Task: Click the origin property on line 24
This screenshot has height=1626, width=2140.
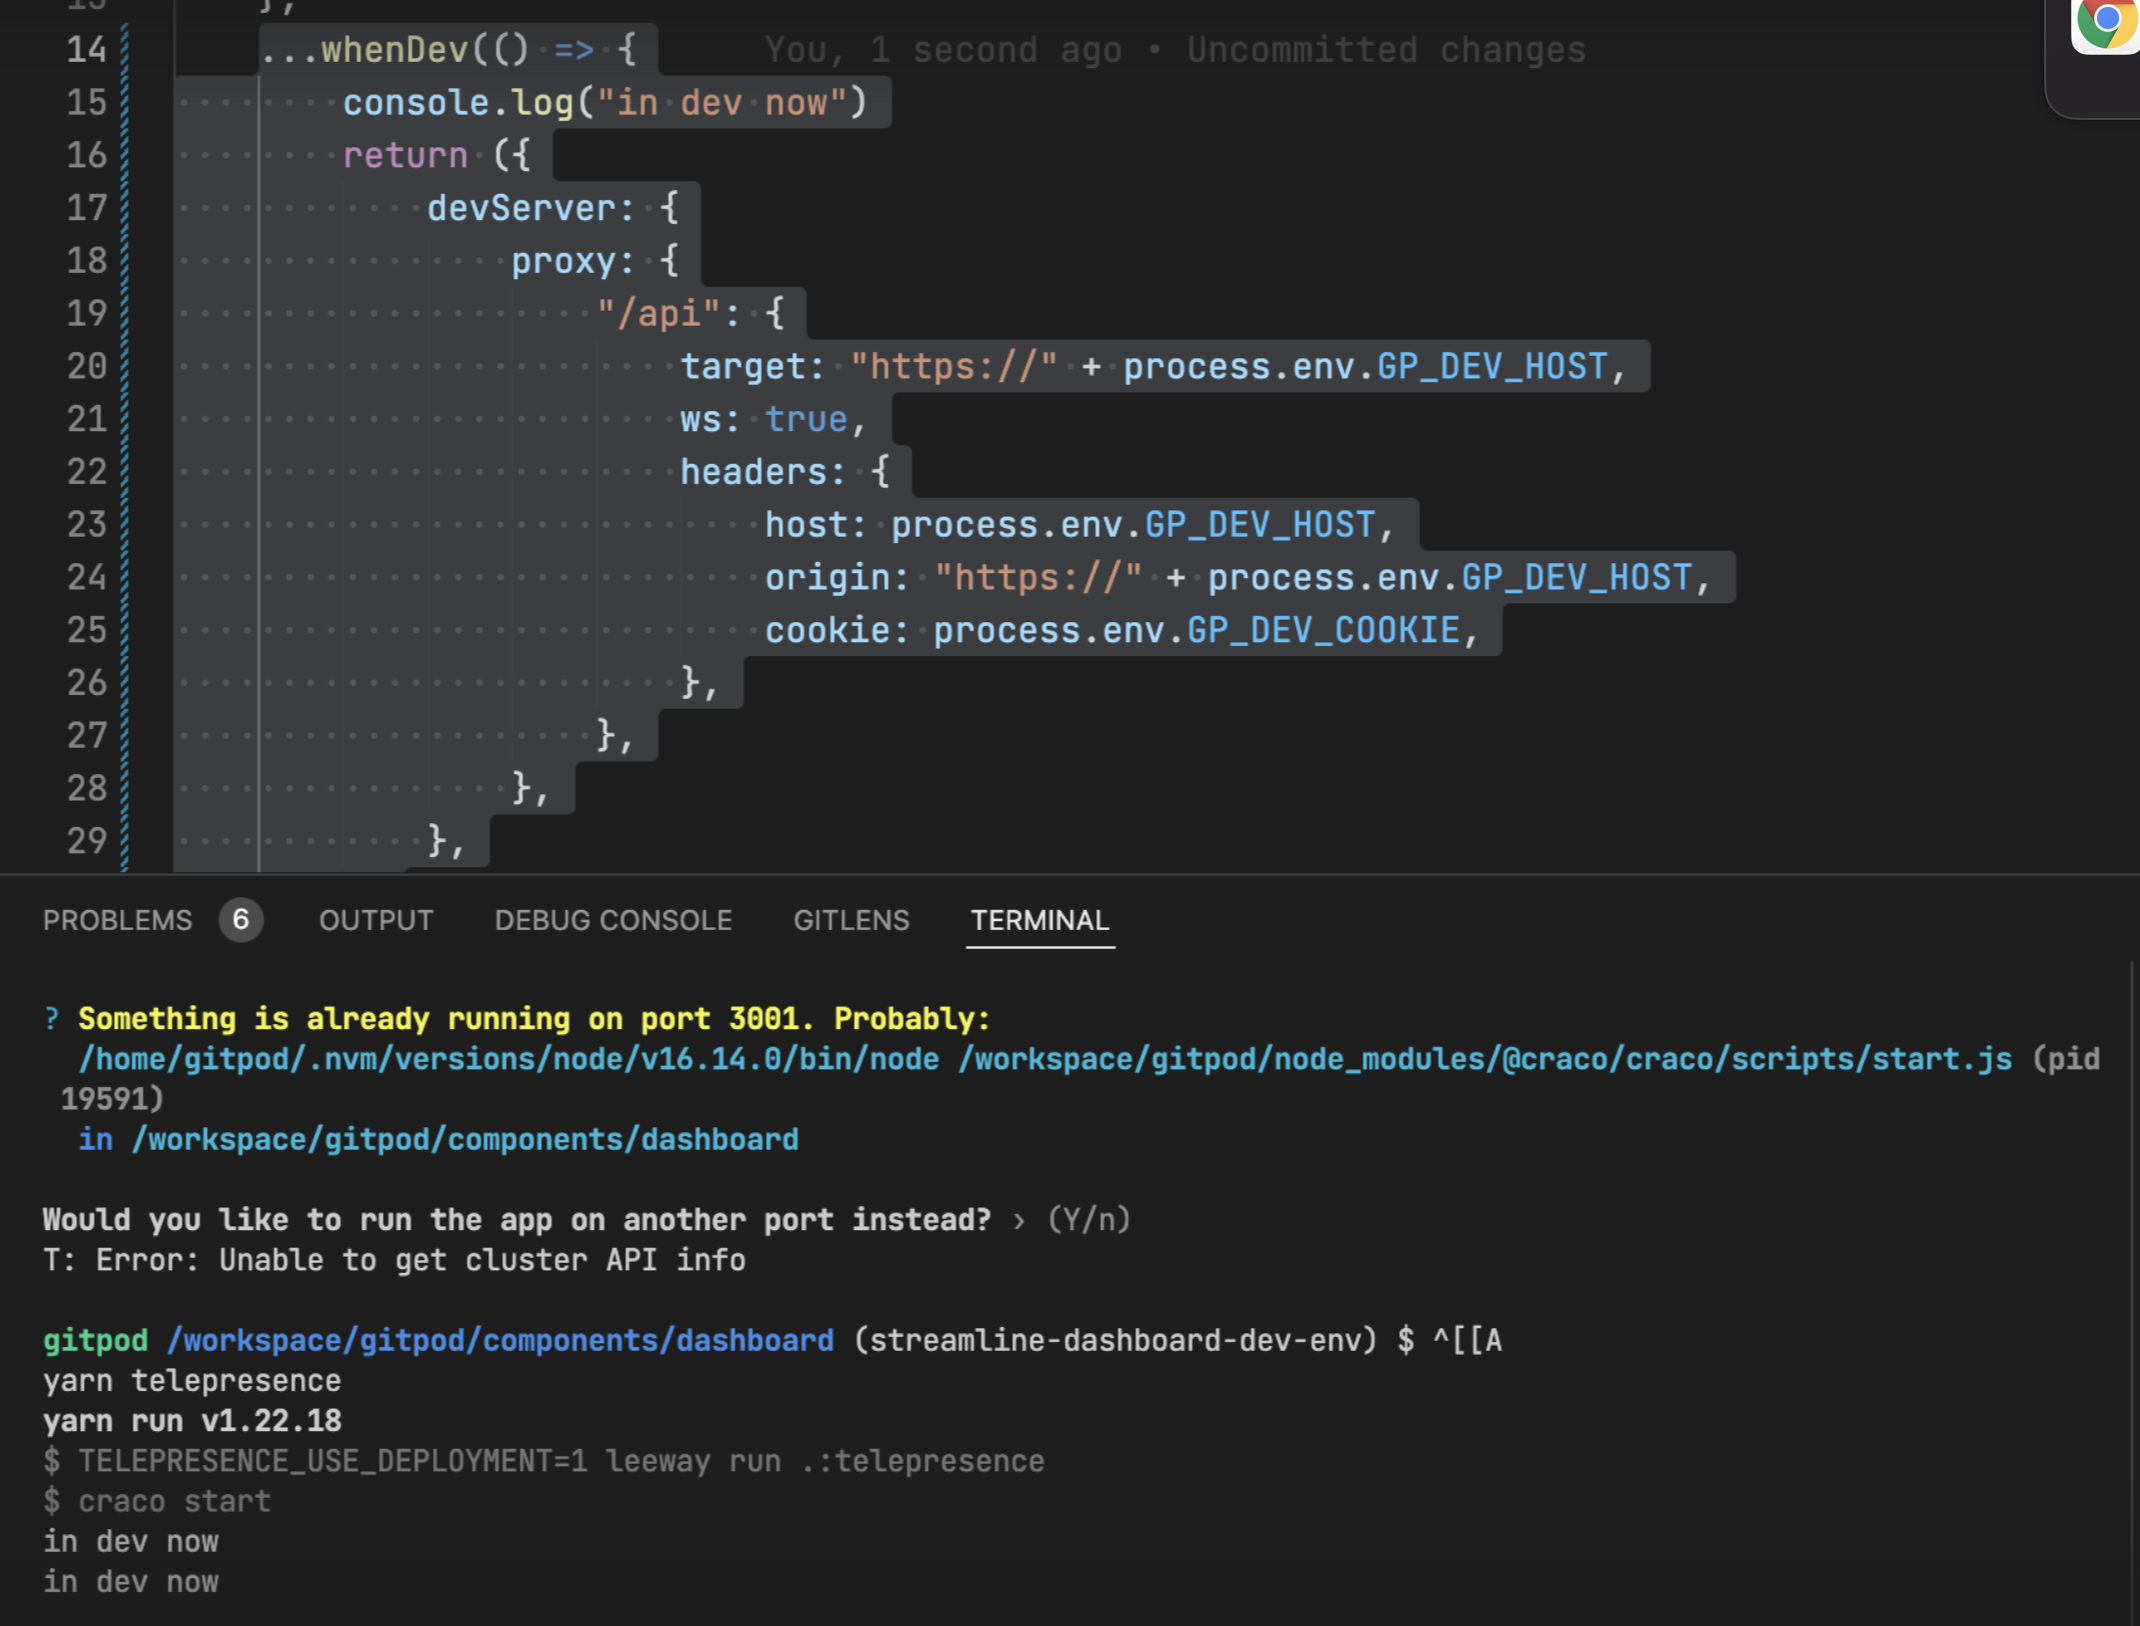Action: point(826,578)
